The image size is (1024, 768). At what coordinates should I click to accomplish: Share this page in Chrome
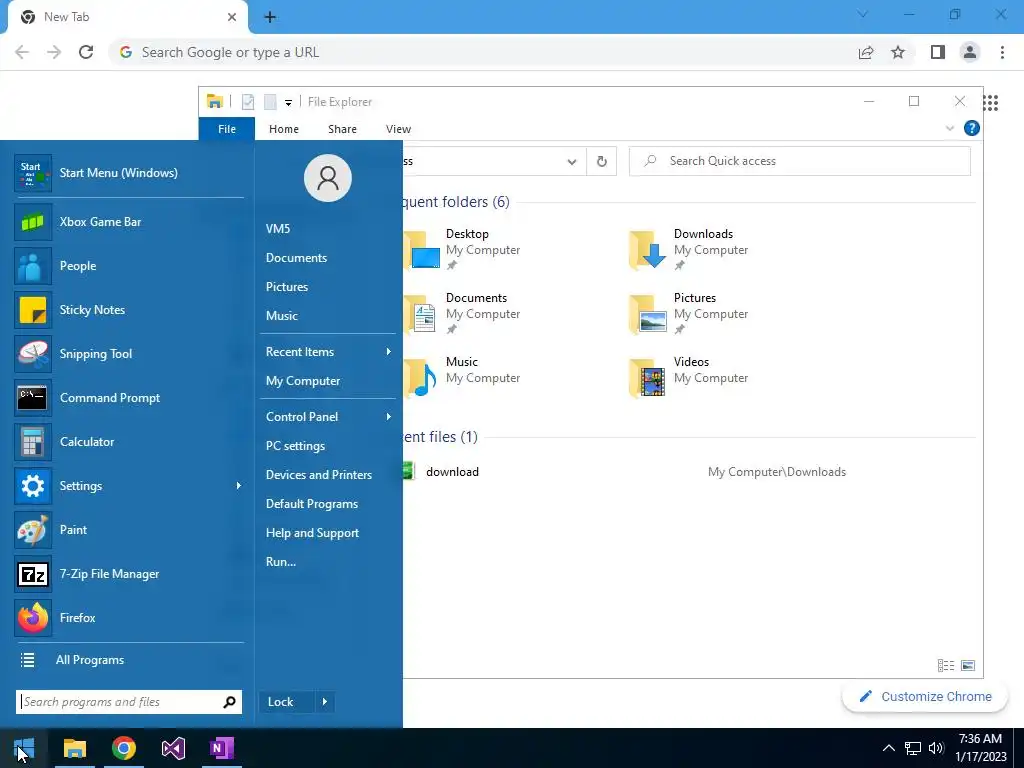coord(866,52)
